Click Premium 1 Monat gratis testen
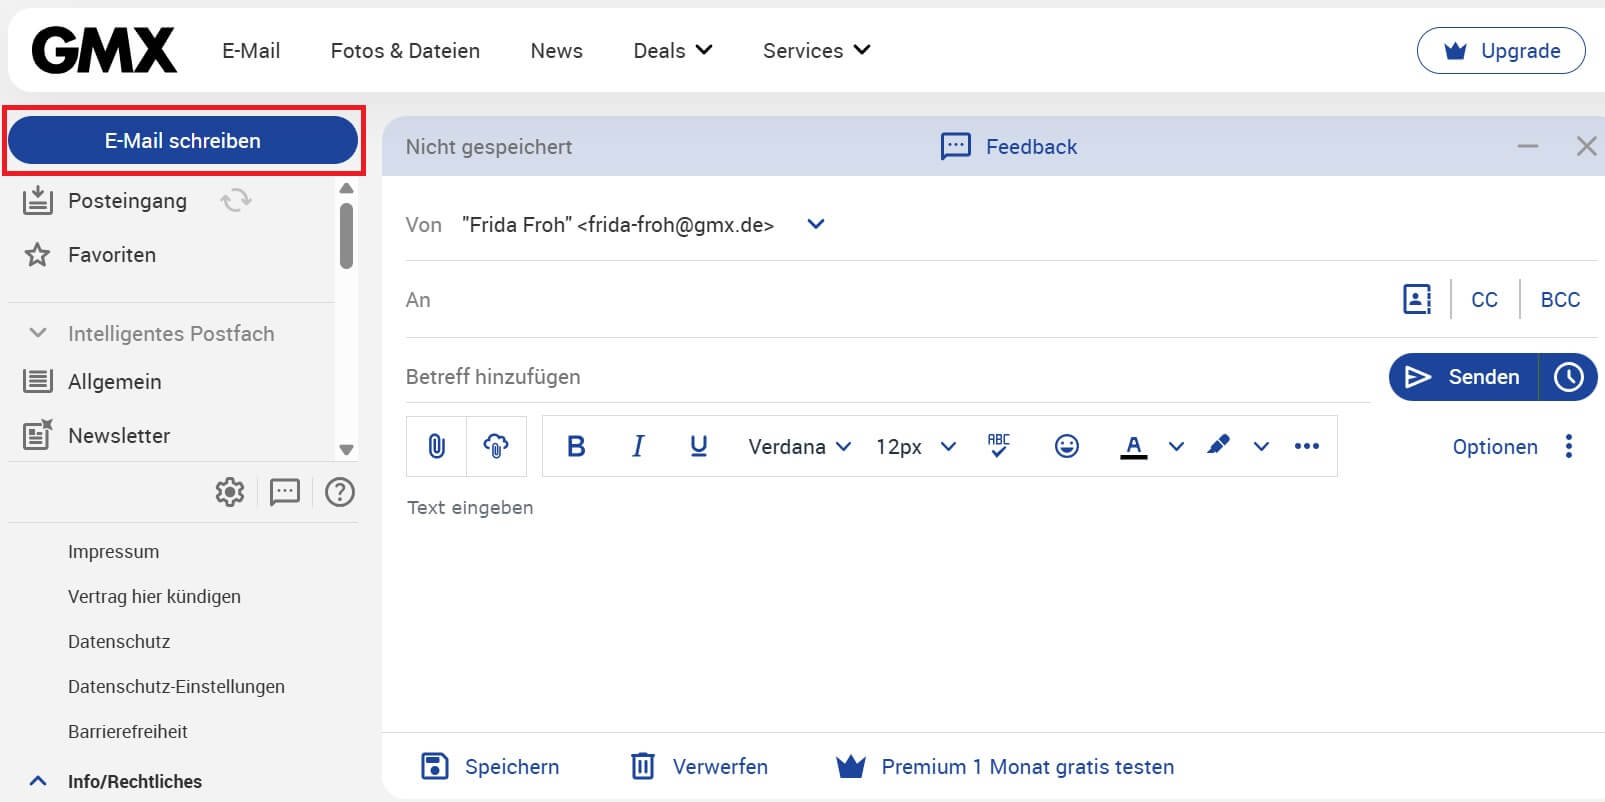Screen dimensions: 1605x802 1004,766
